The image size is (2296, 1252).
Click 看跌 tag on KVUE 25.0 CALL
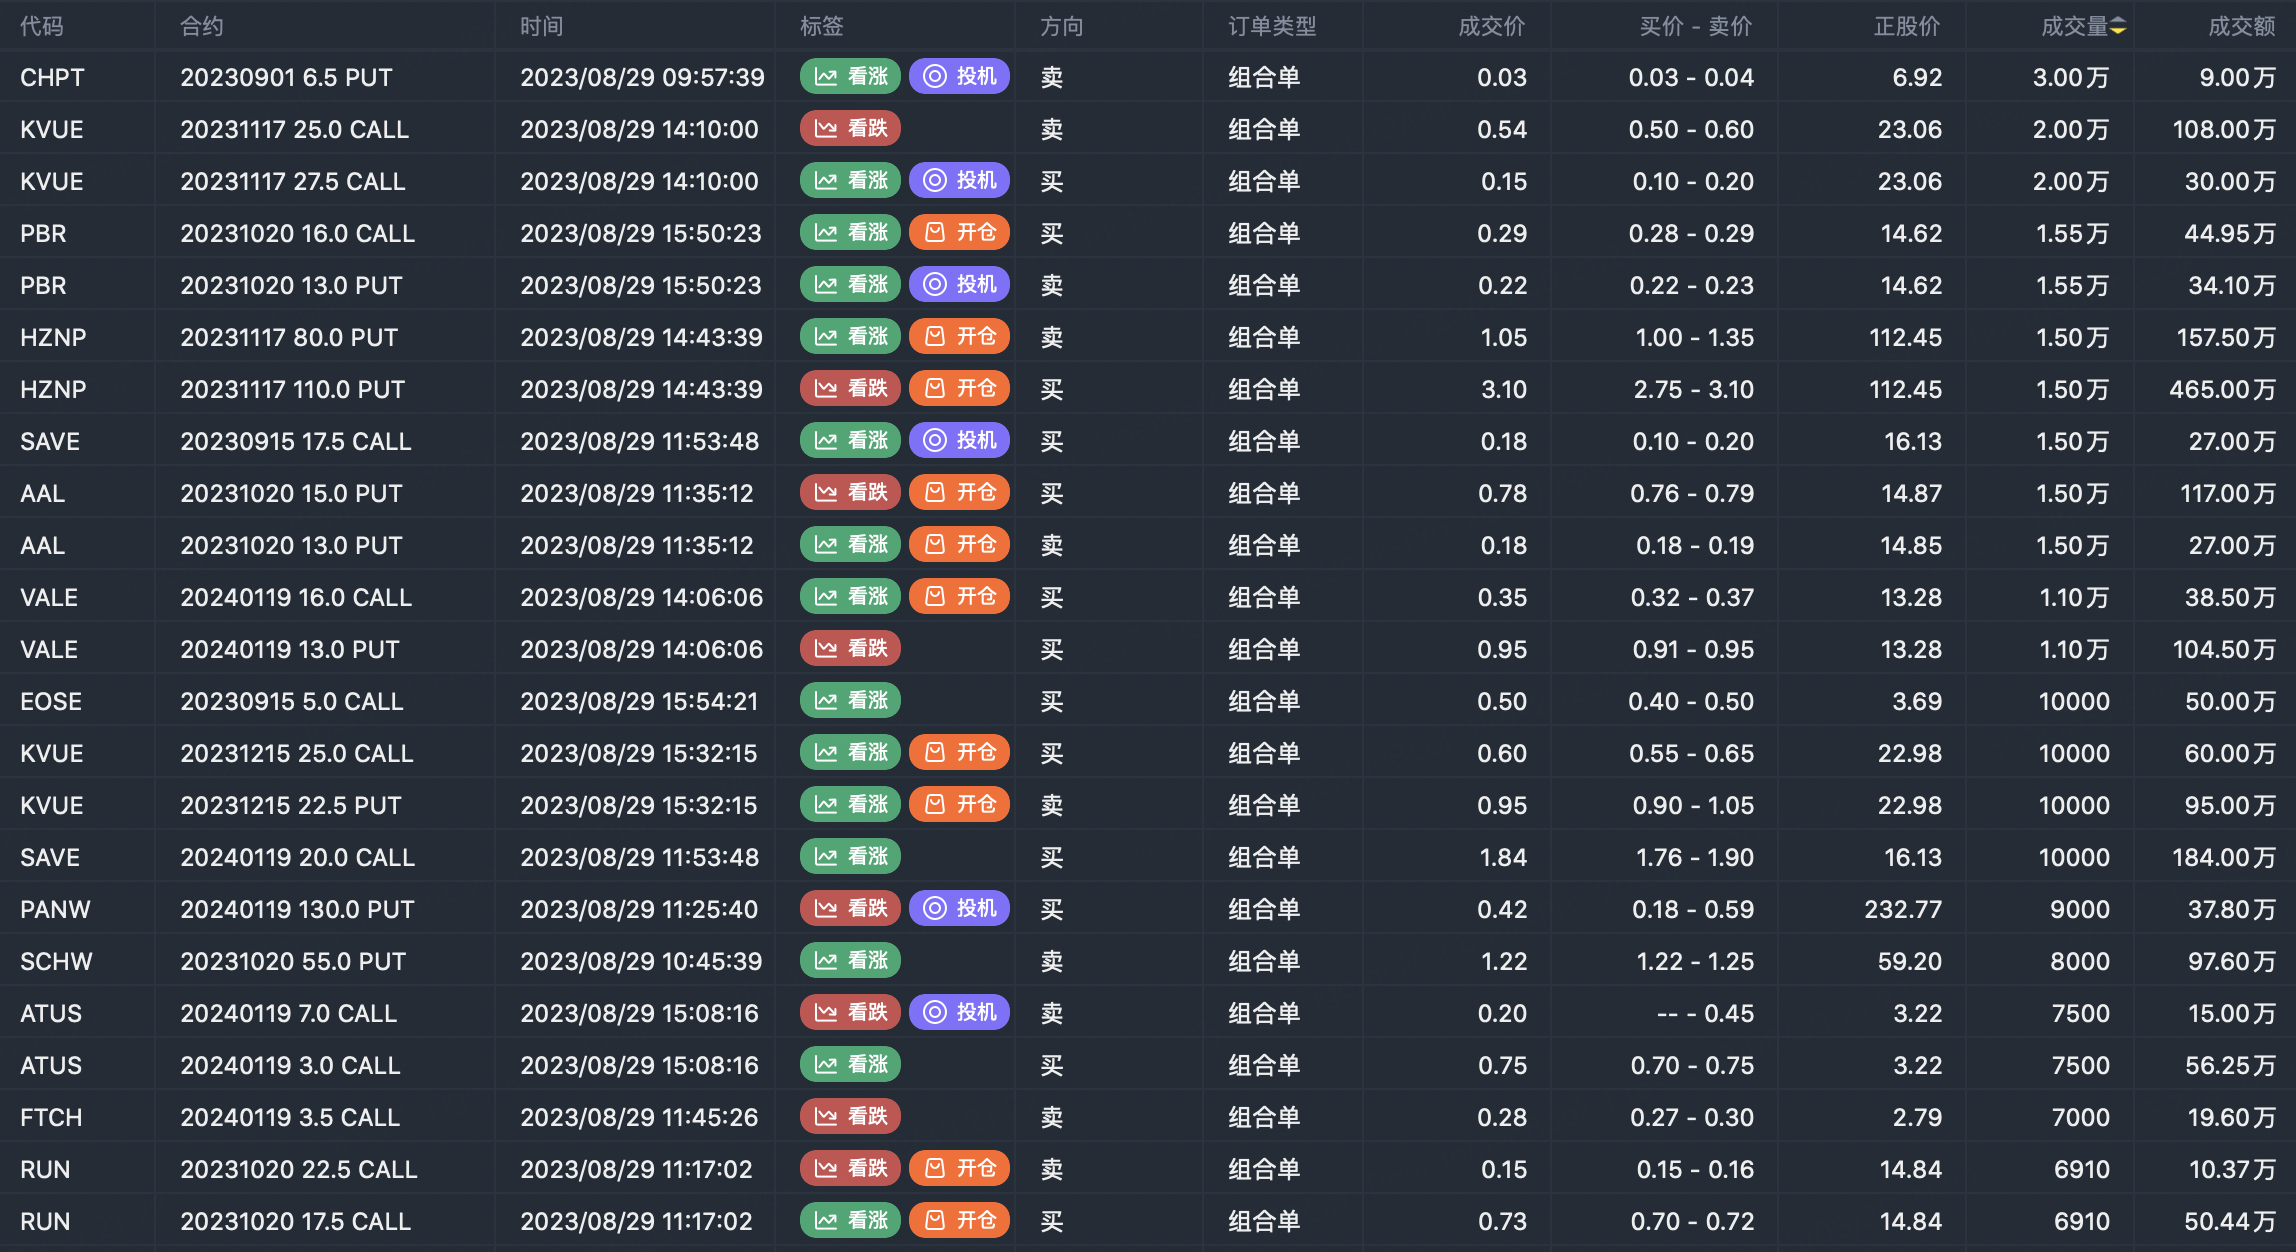850,129
